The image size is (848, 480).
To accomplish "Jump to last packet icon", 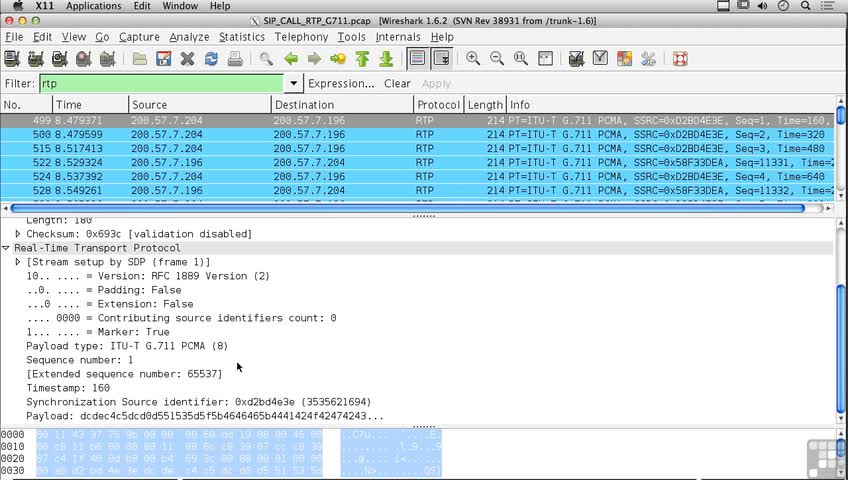I will pos(386,58).
